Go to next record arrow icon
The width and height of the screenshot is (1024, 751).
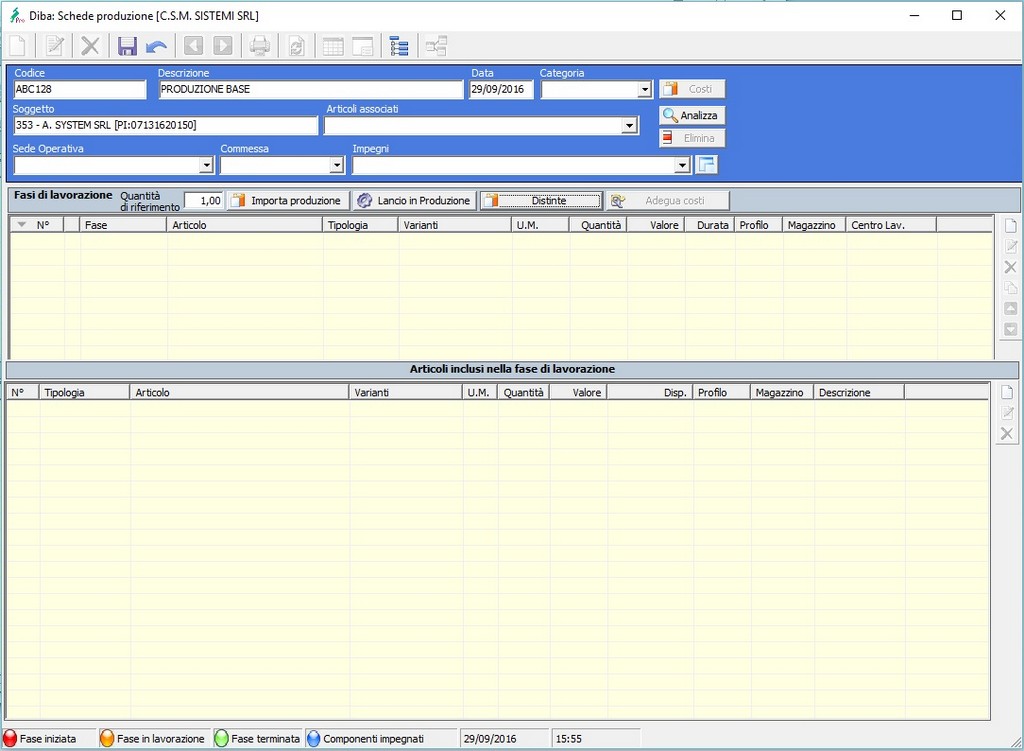[x=223, y=46]
